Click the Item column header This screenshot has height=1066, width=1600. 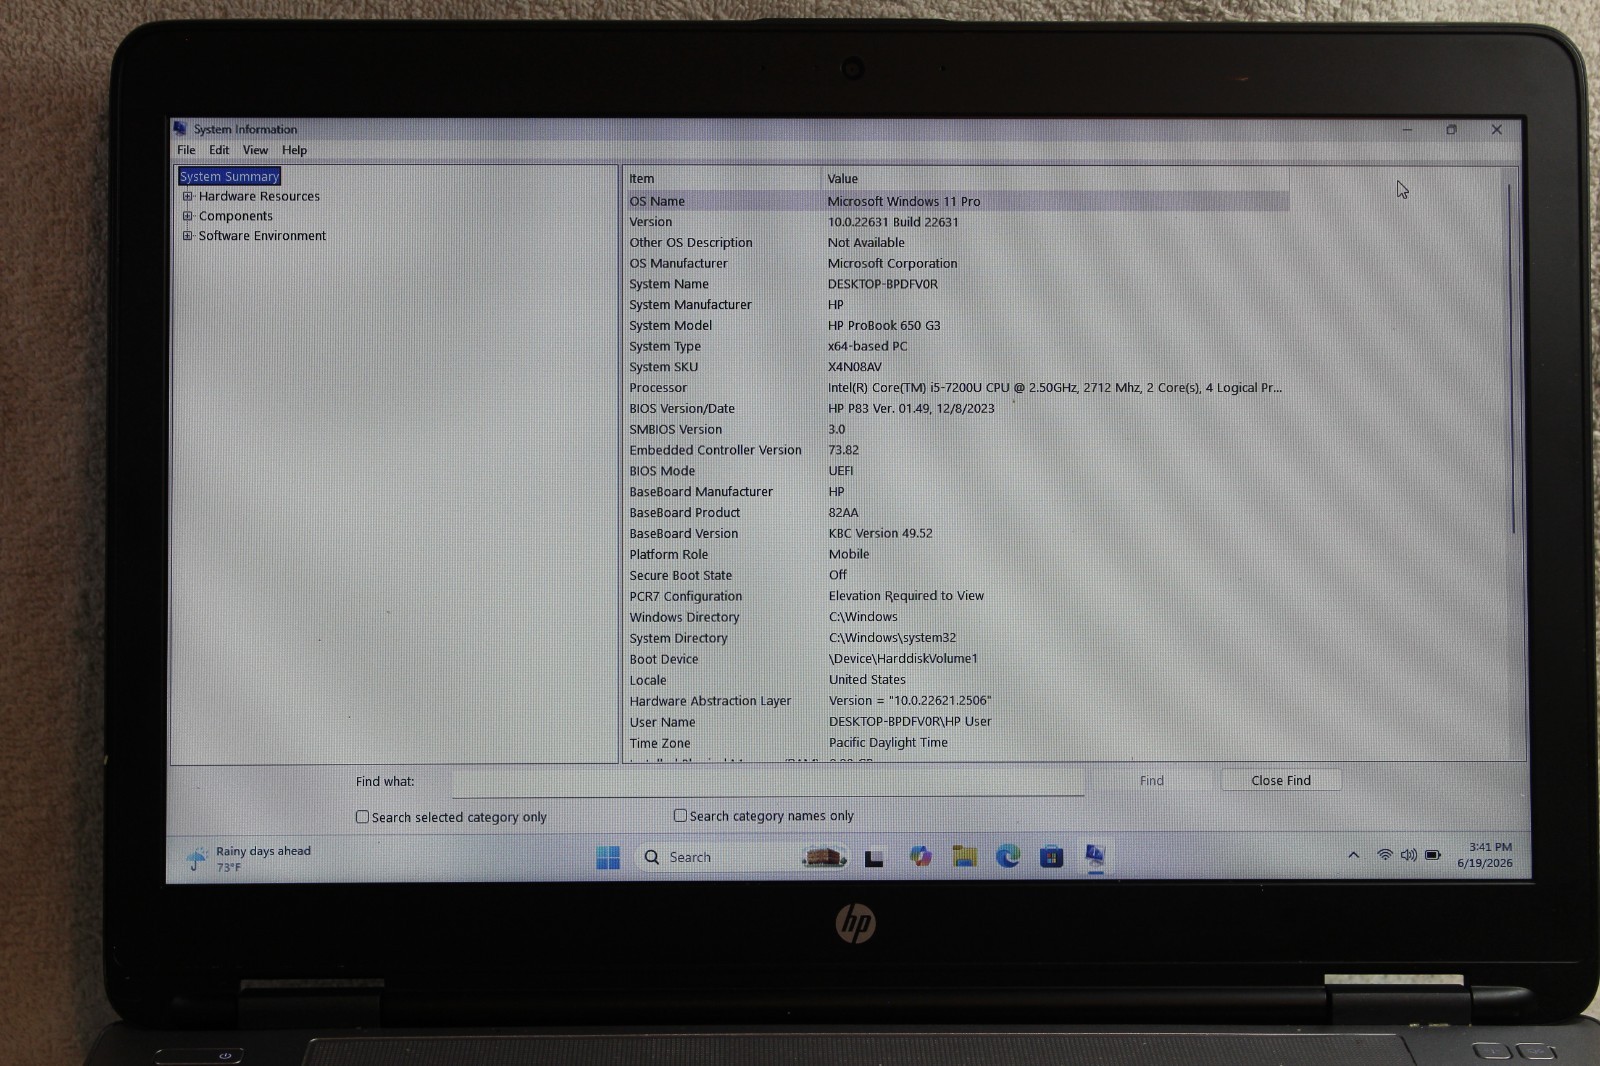(x=722, y=178)
